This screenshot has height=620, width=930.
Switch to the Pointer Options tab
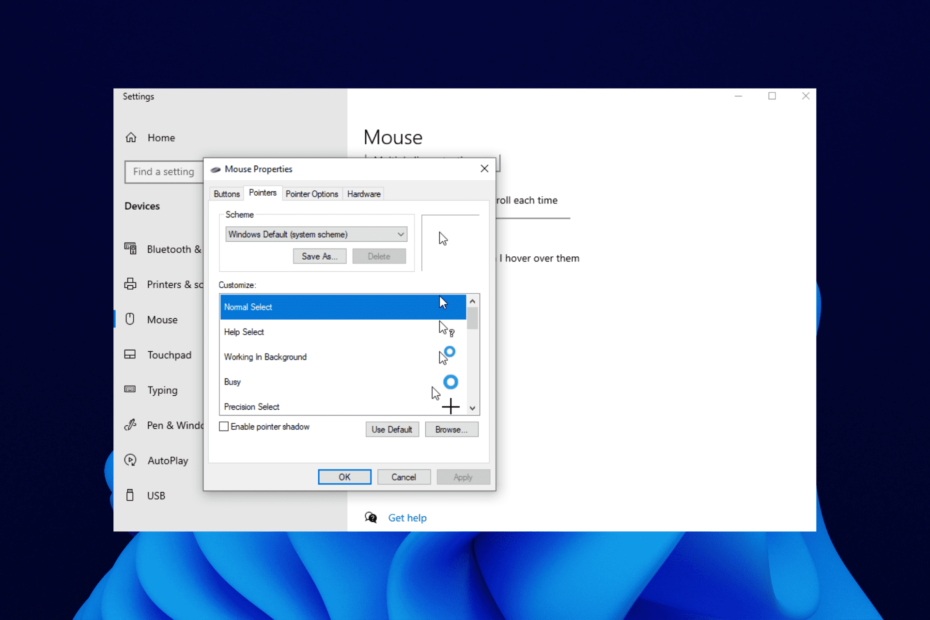311,193
